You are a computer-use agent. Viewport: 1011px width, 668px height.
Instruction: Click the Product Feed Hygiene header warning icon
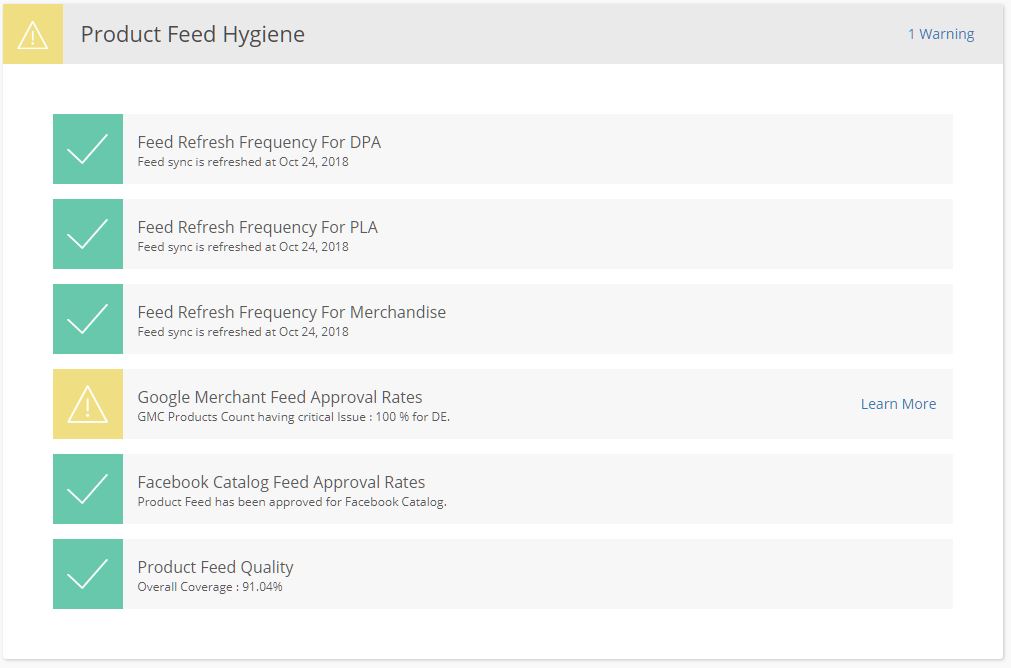click(x=33, y=34)
